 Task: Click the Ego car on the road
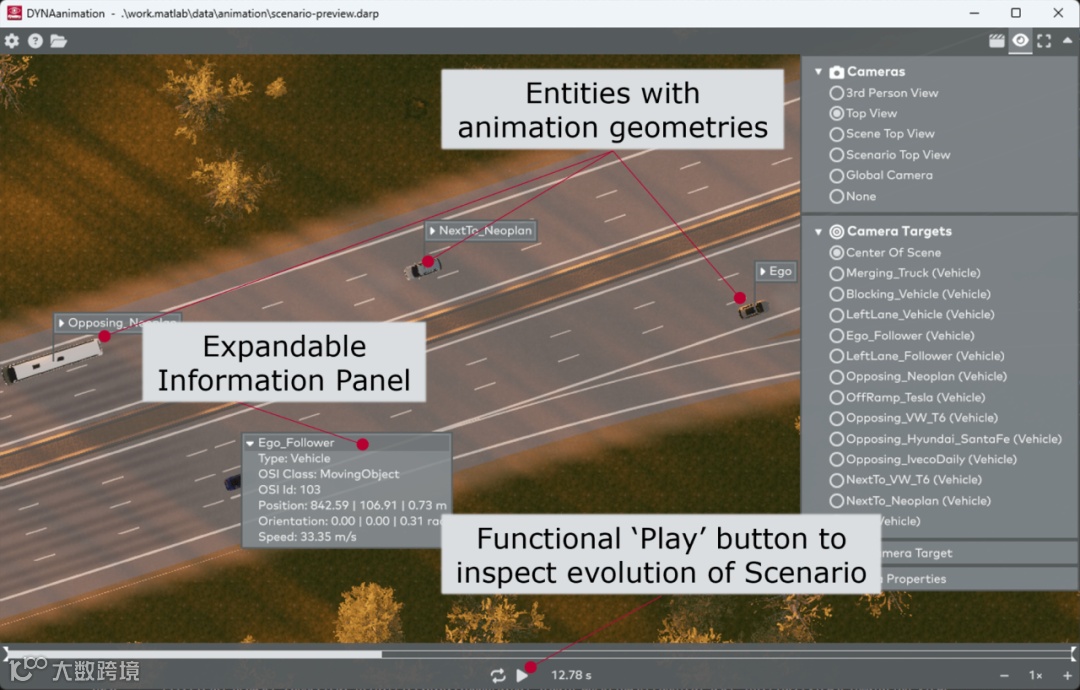coord(753,309)
